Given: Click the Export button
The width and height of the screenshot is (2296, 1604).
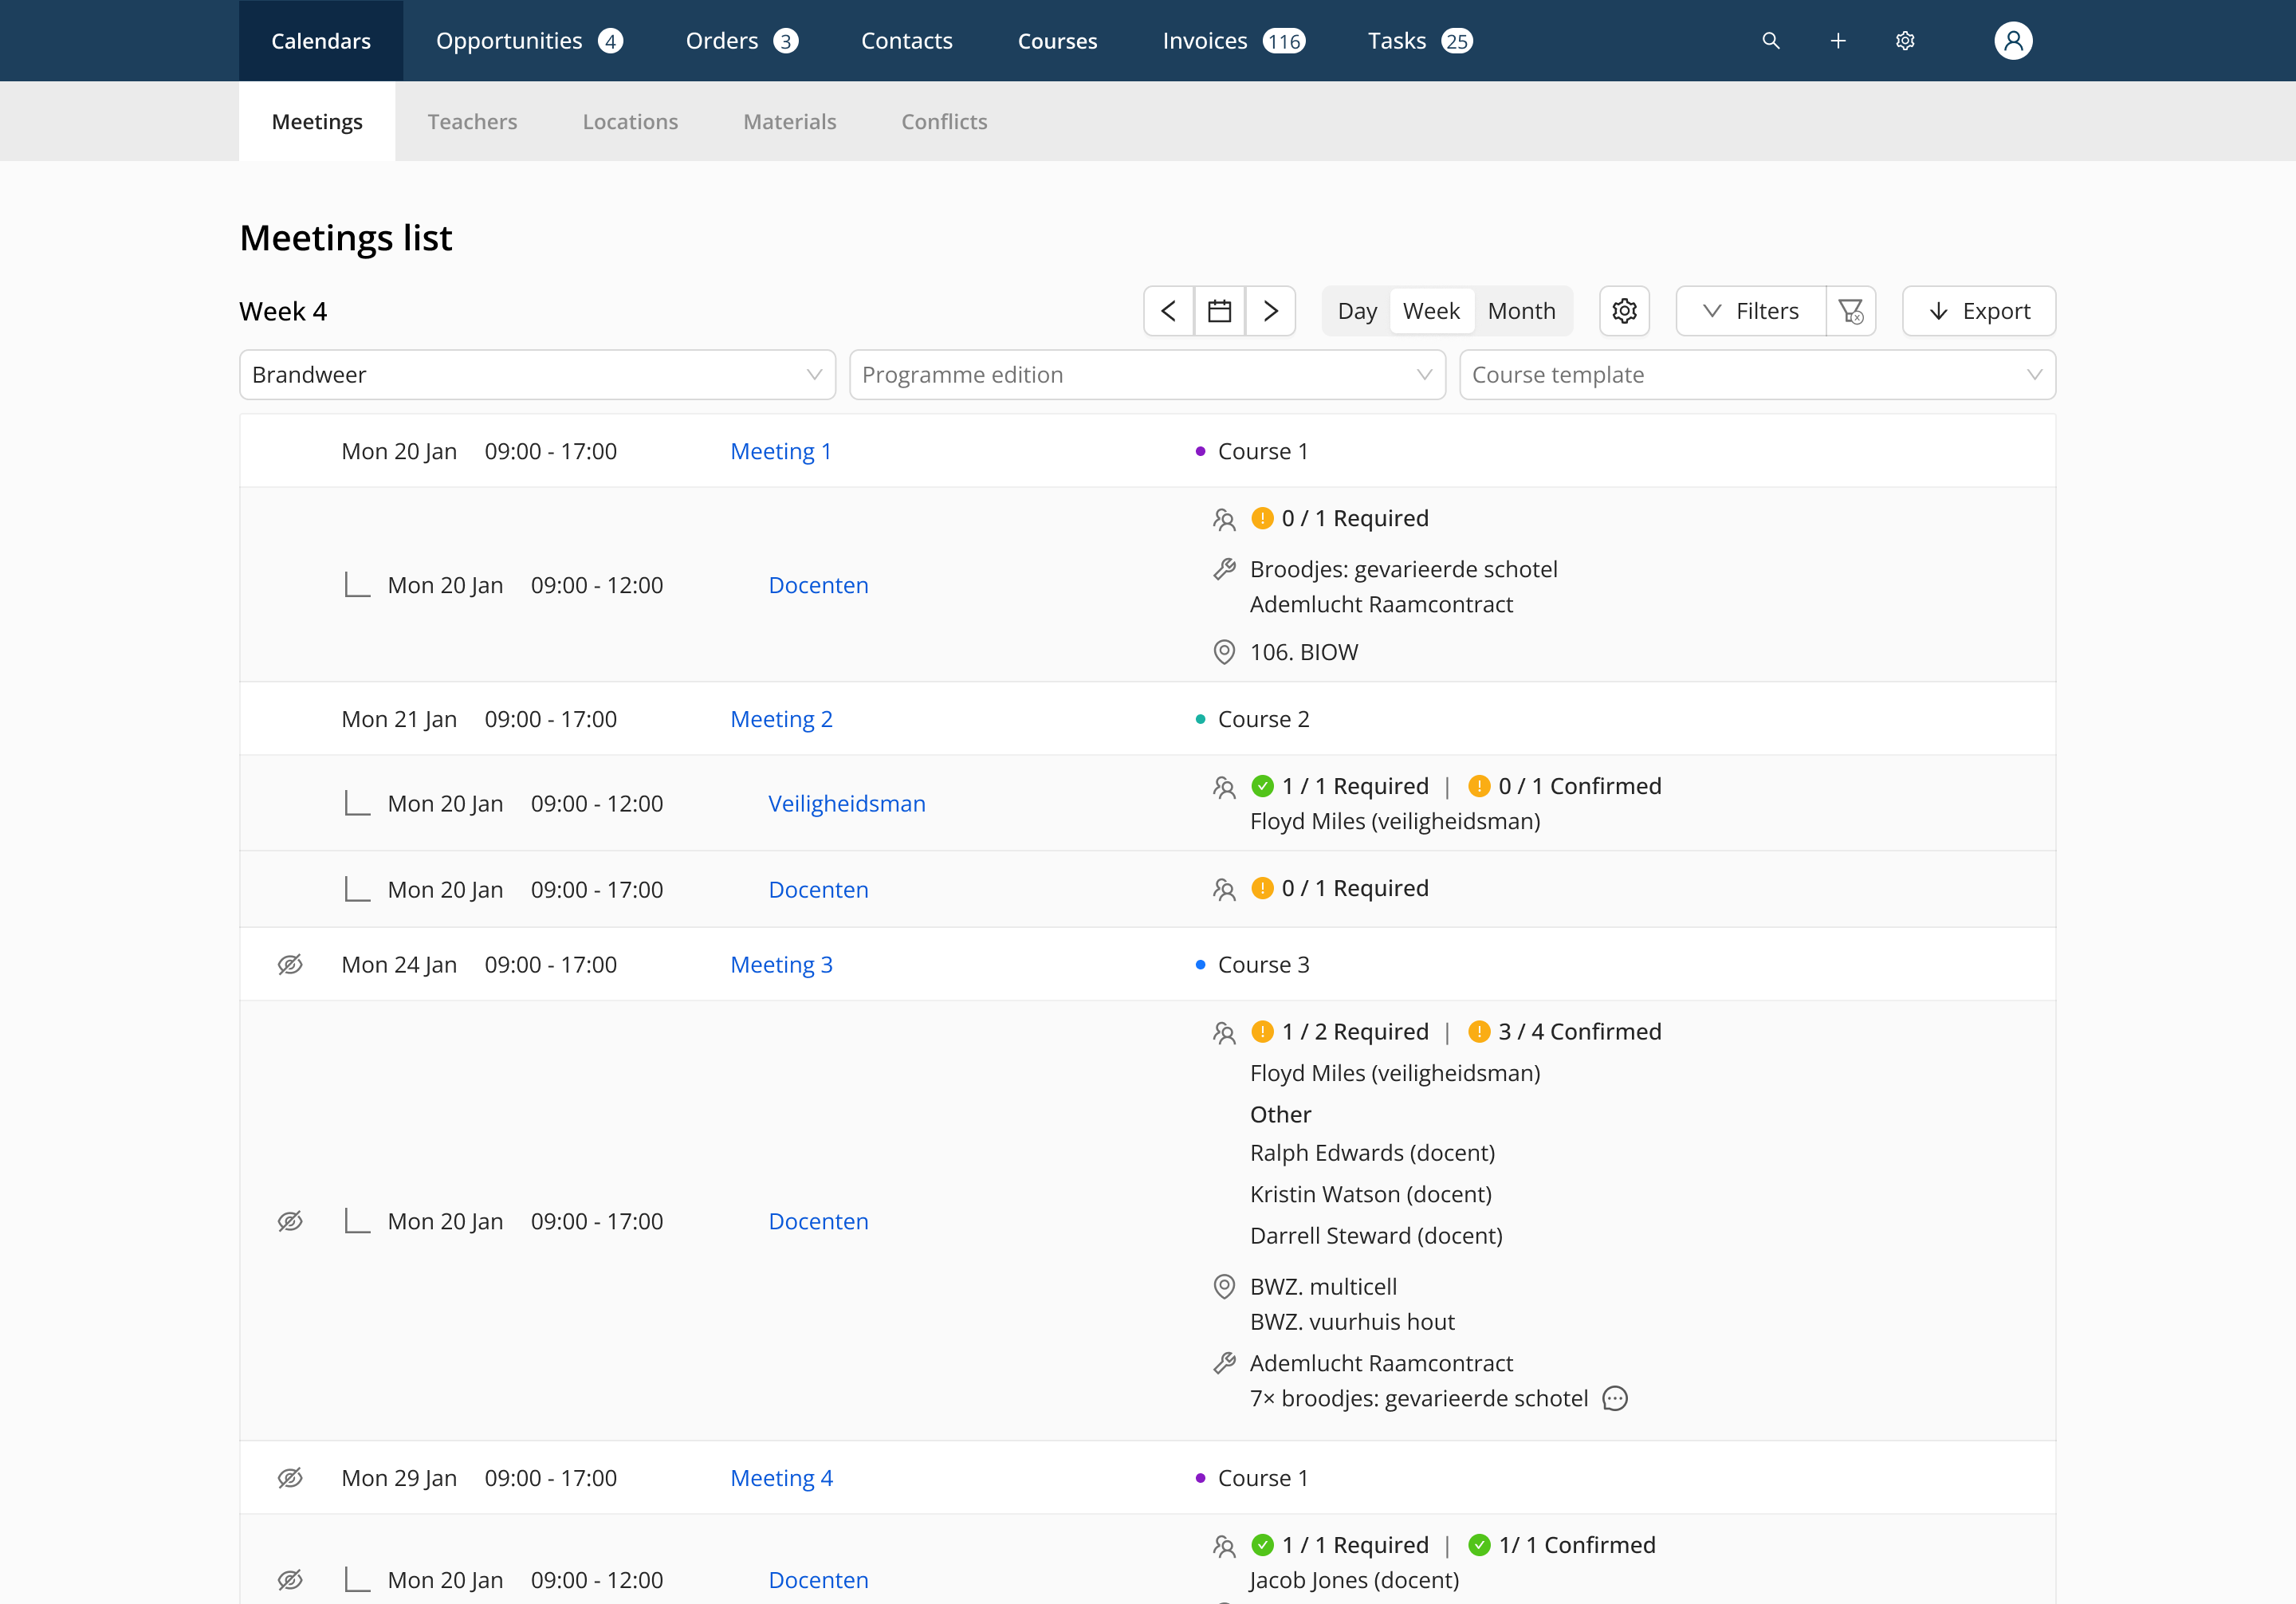Looking at the screenshot, I should click(x=1978, y=311).
